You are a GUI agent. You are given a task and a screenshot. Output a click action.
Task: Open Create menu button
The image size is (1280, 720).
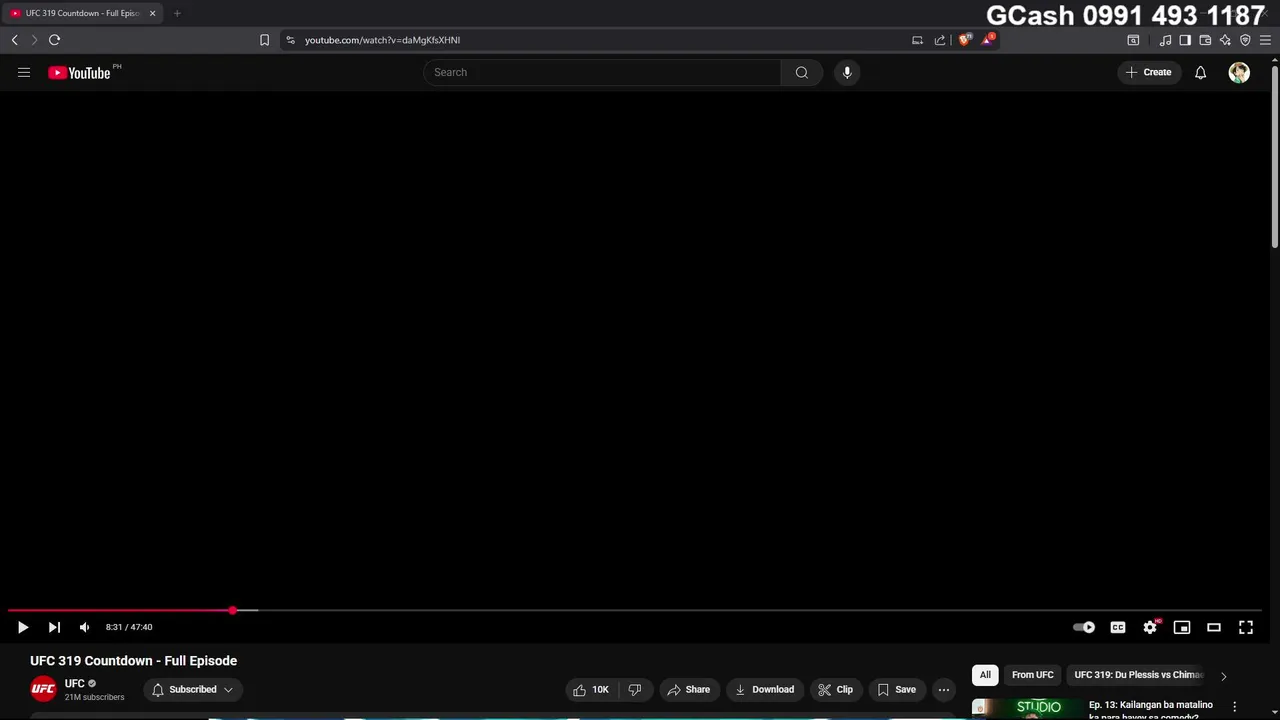1148,72
